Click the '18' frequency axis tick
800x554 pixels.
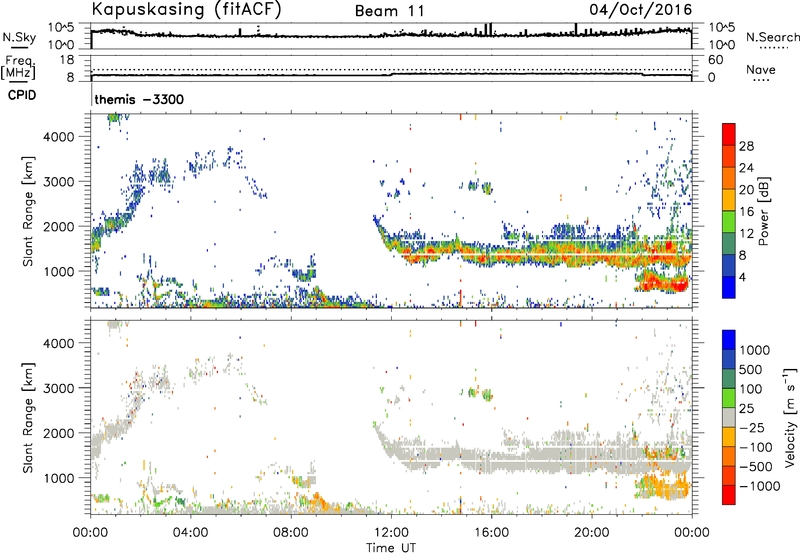click(x=67, y=60)
